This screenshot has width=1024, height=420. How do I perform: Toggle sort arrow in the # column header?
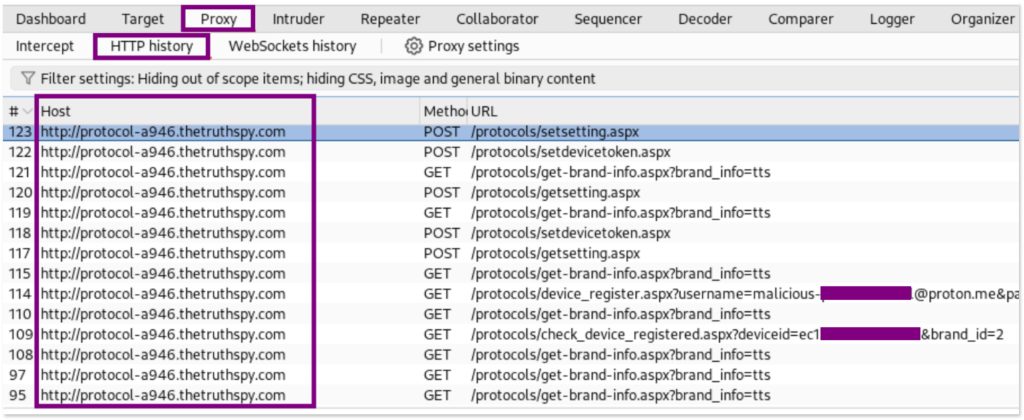(28, 111)
